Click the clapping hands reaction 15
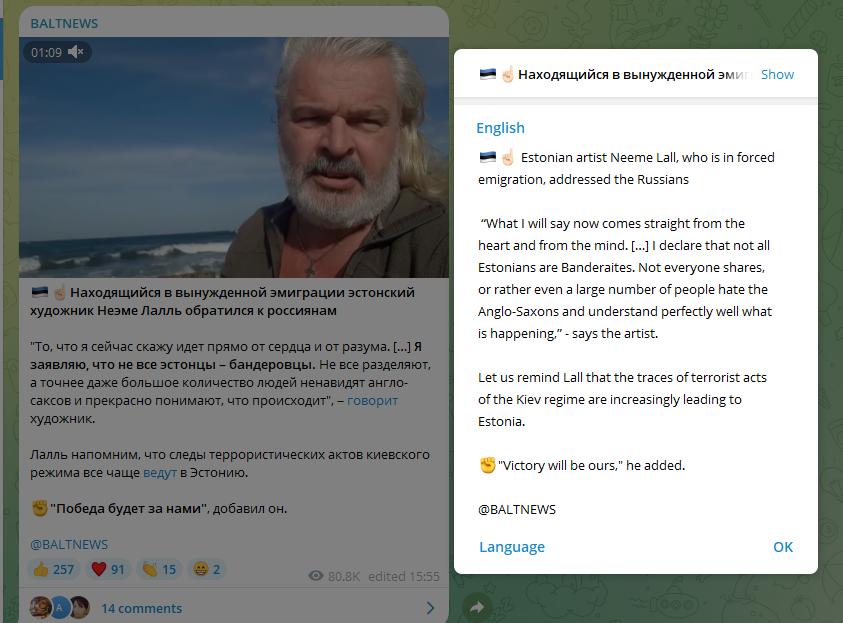Image resolution: width=843 pixels, height=623 pixels. 160,569
